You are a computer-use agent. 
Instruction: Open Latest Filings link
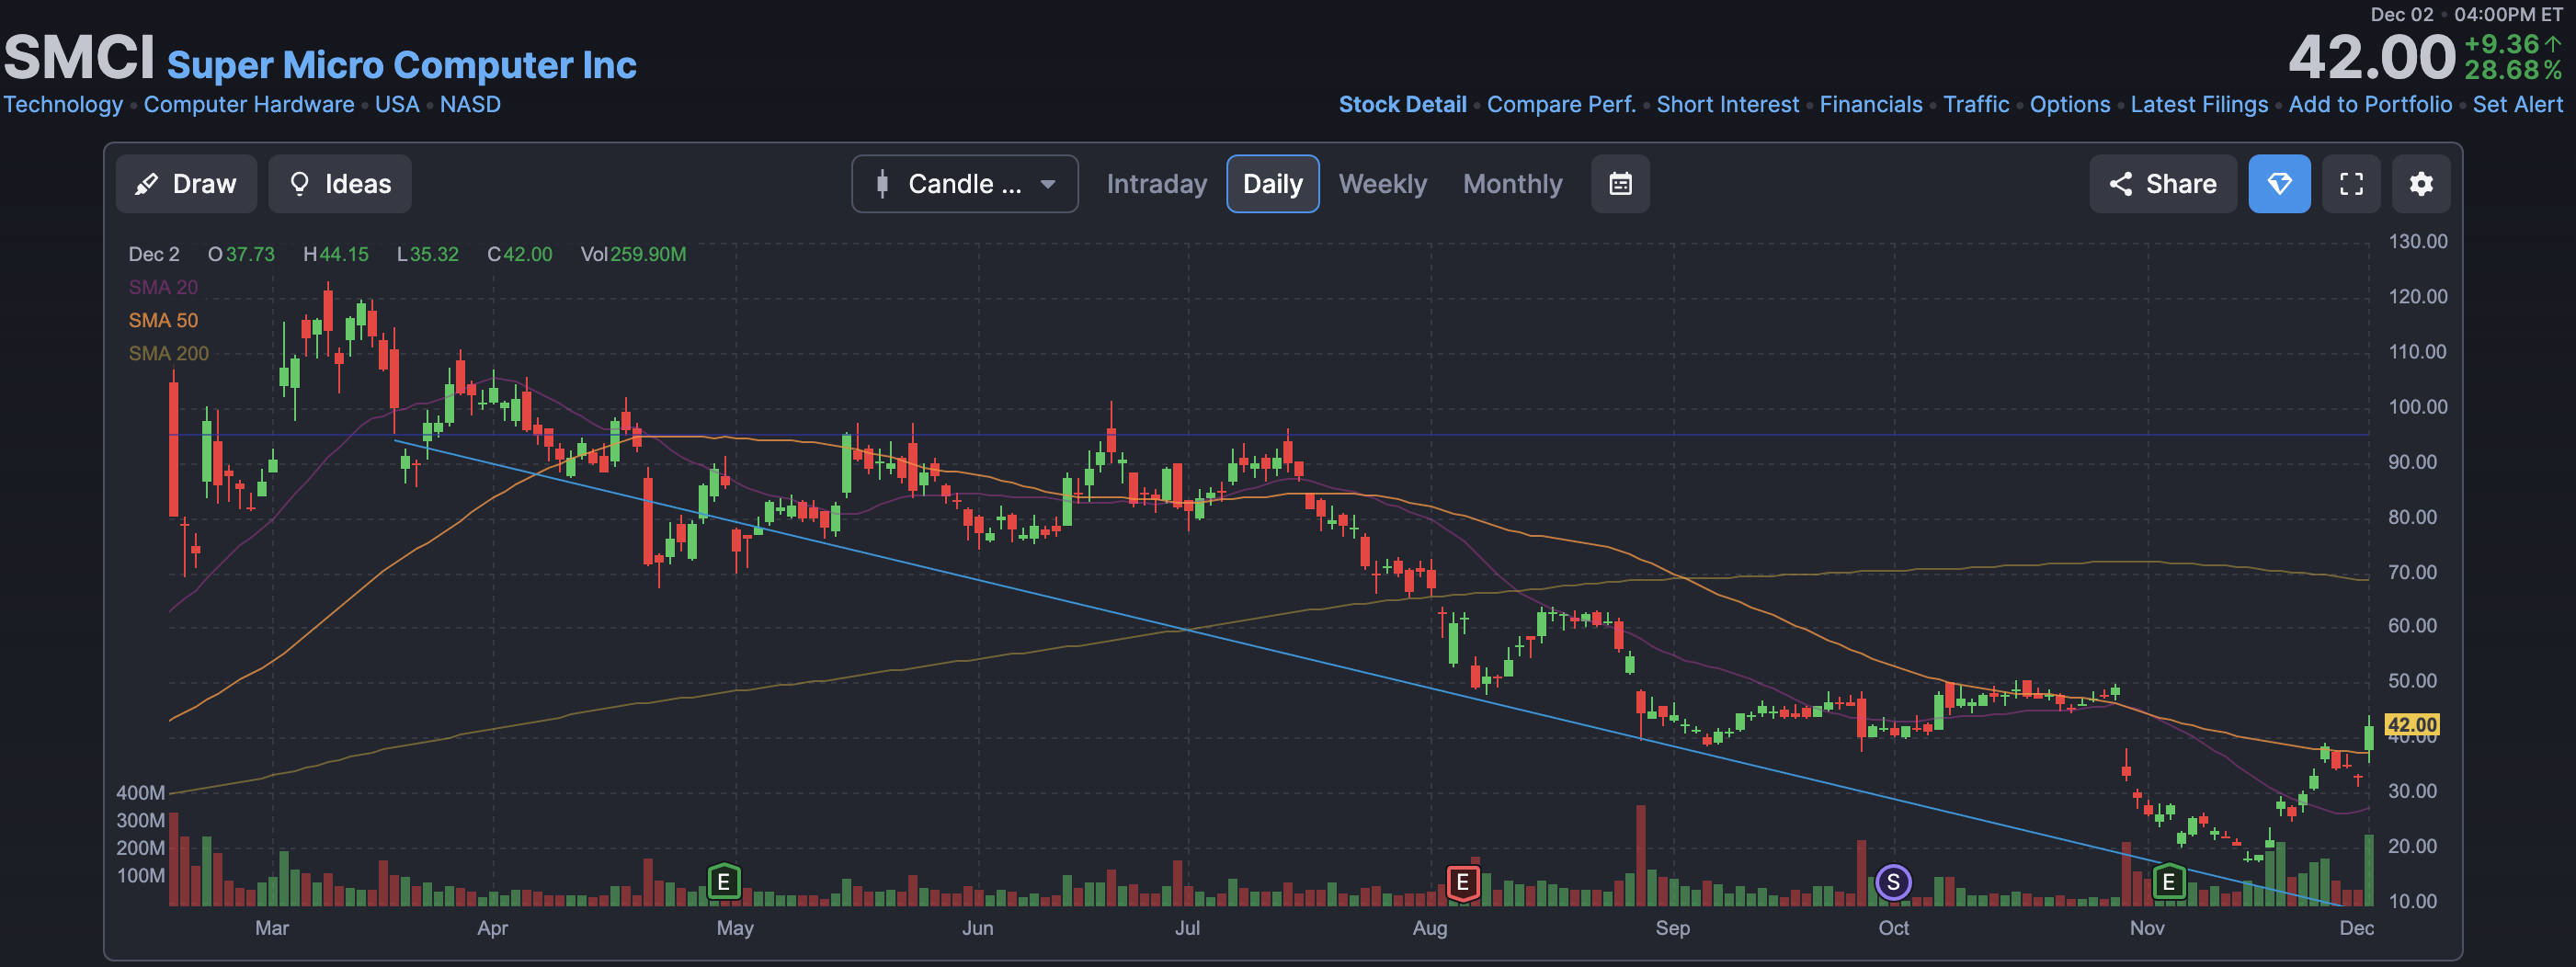[2199, 104]
